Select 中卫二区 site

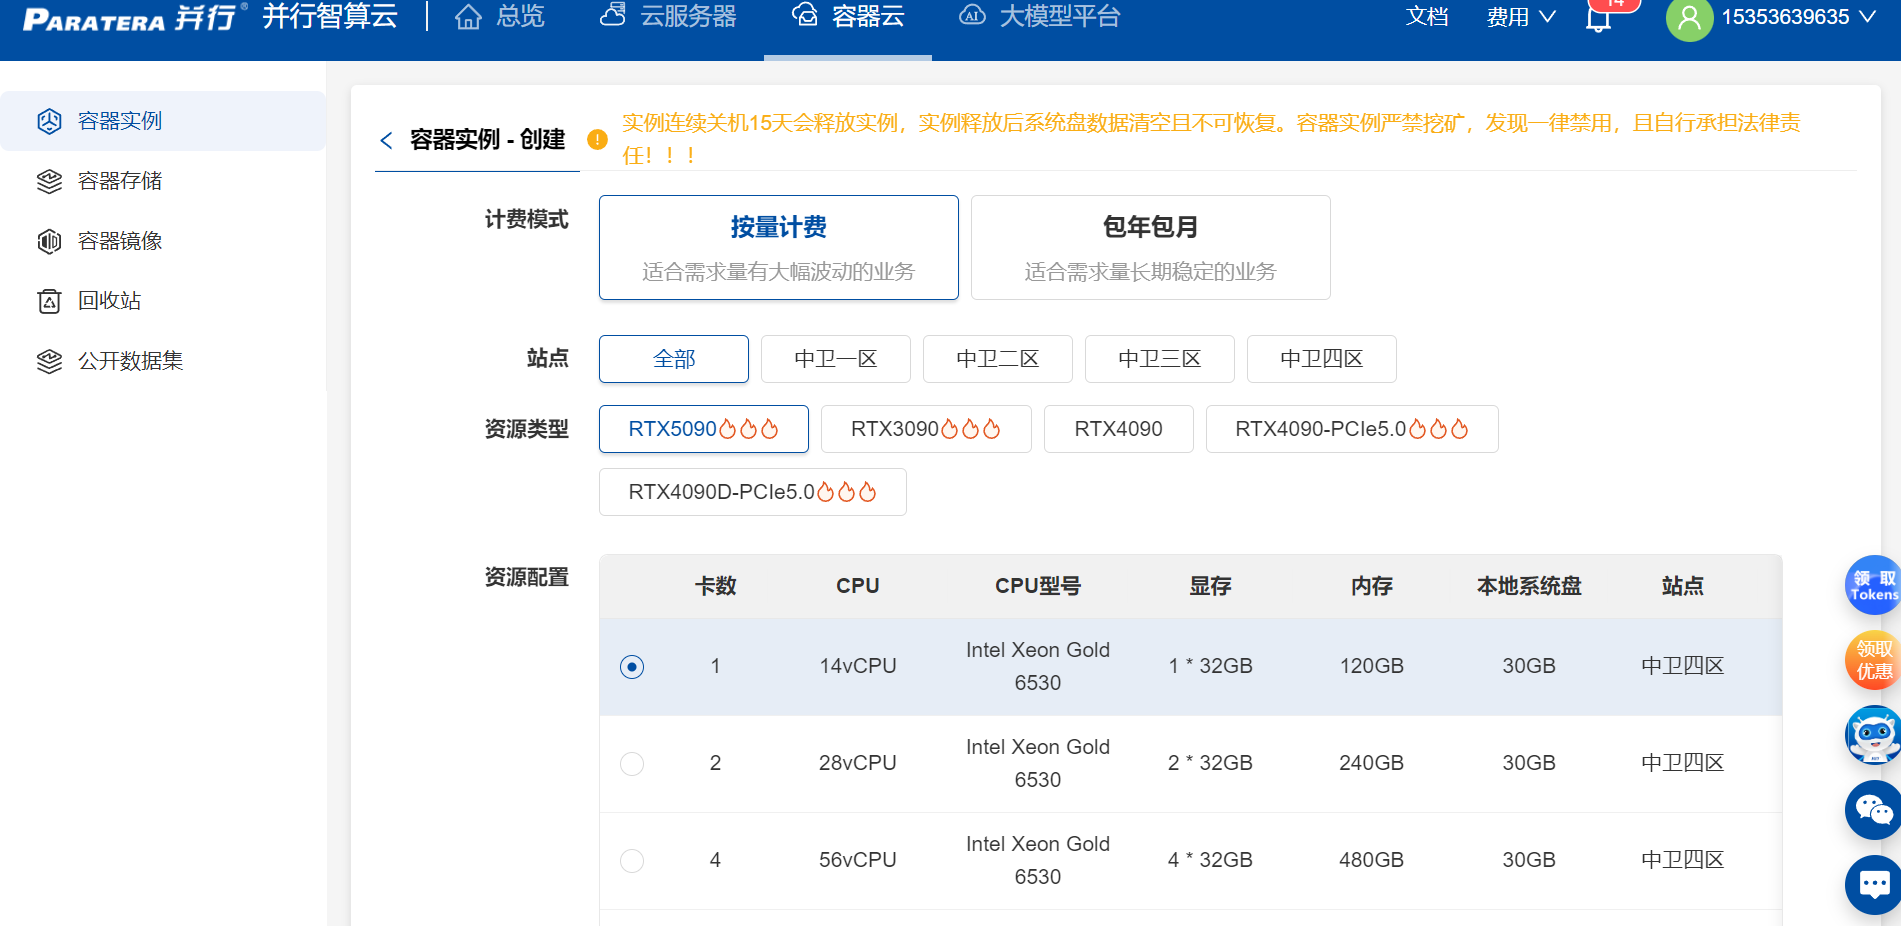click(x=998, y=359)
